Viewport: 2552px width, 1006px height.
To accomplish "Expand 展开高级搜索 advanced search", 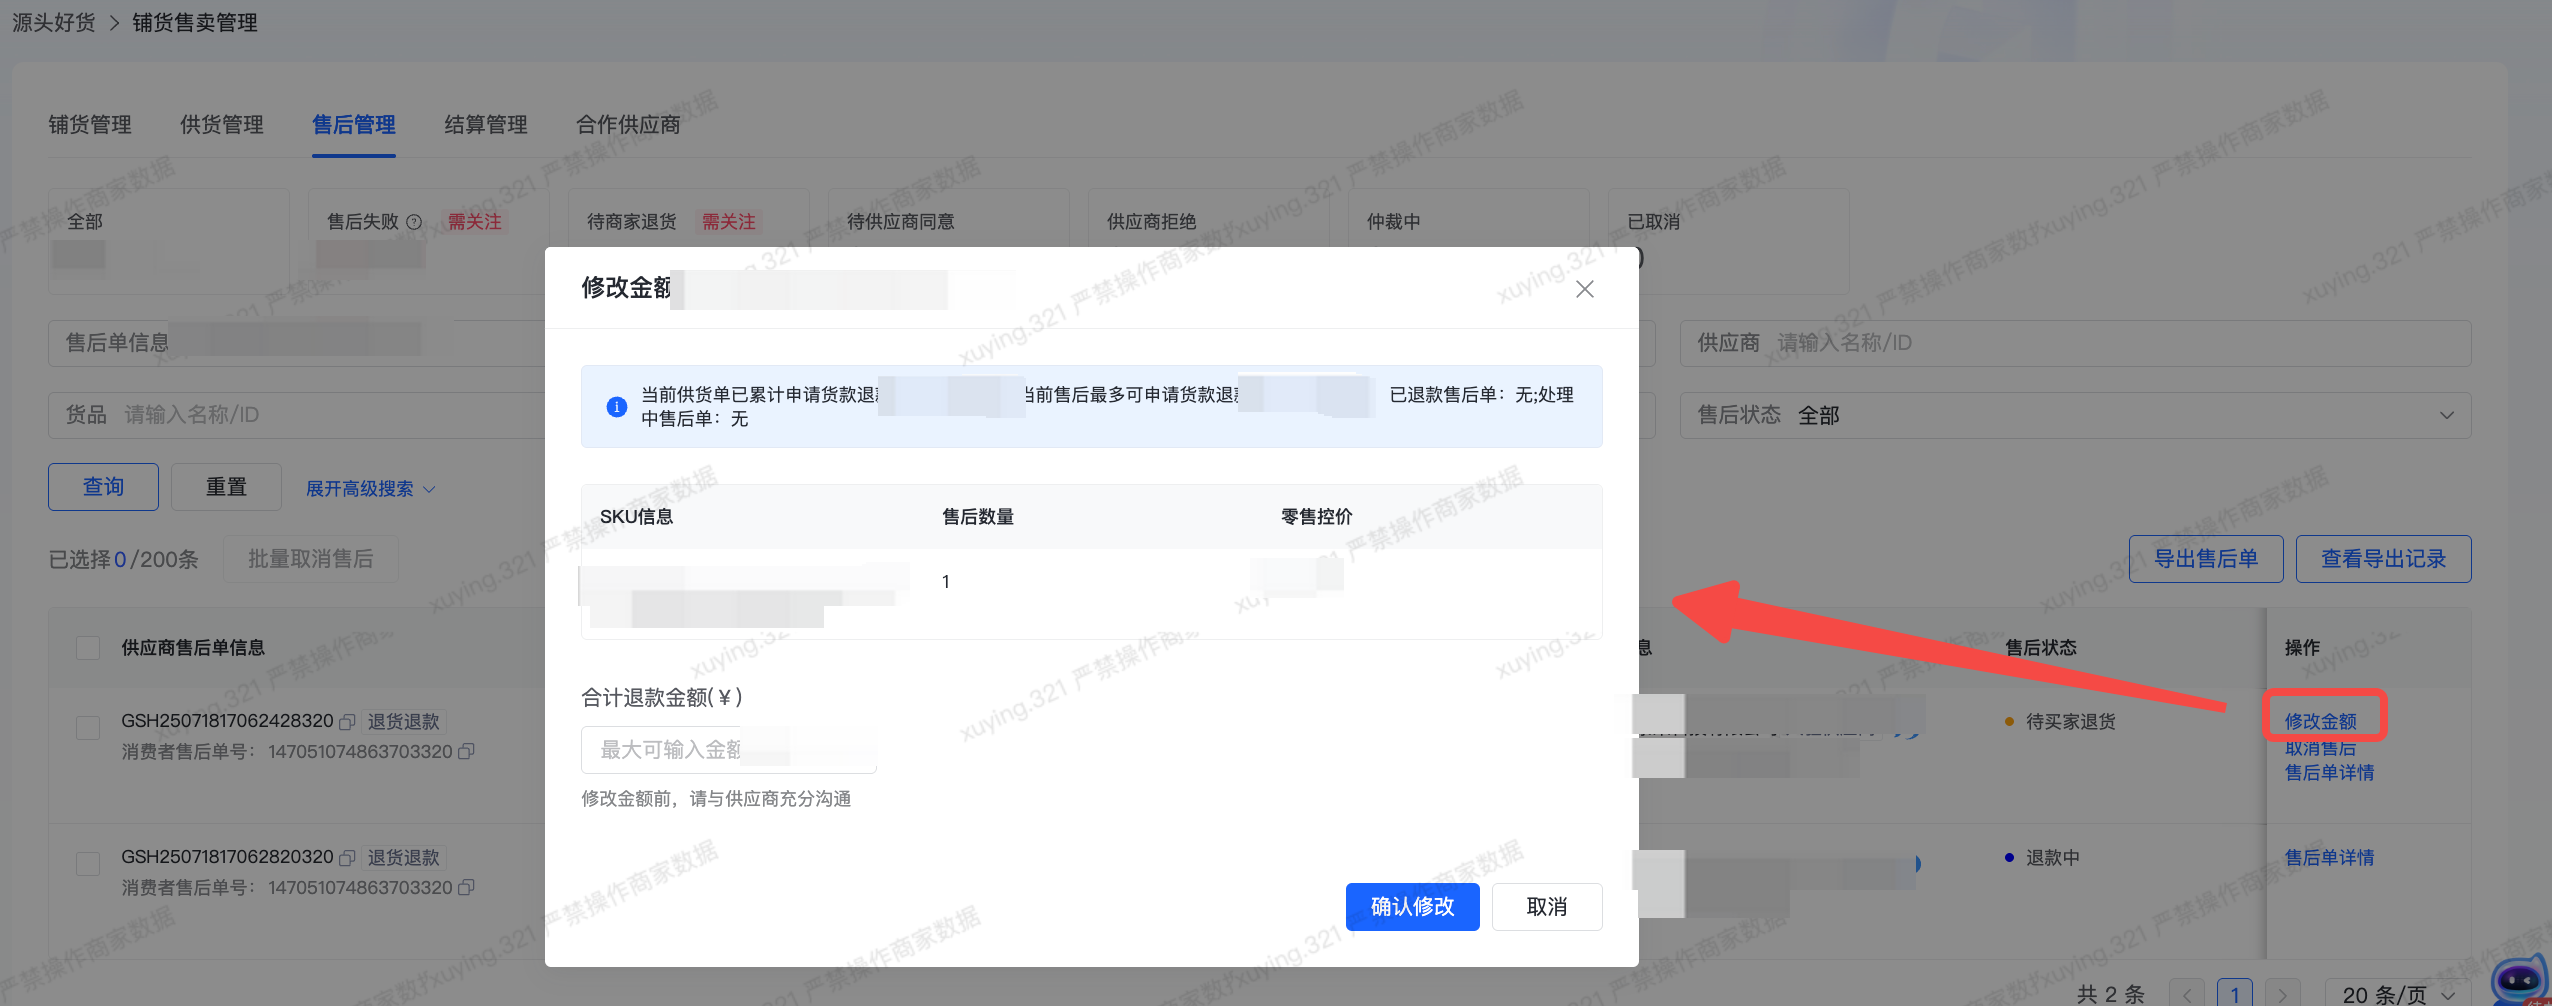I will [370, 489].
